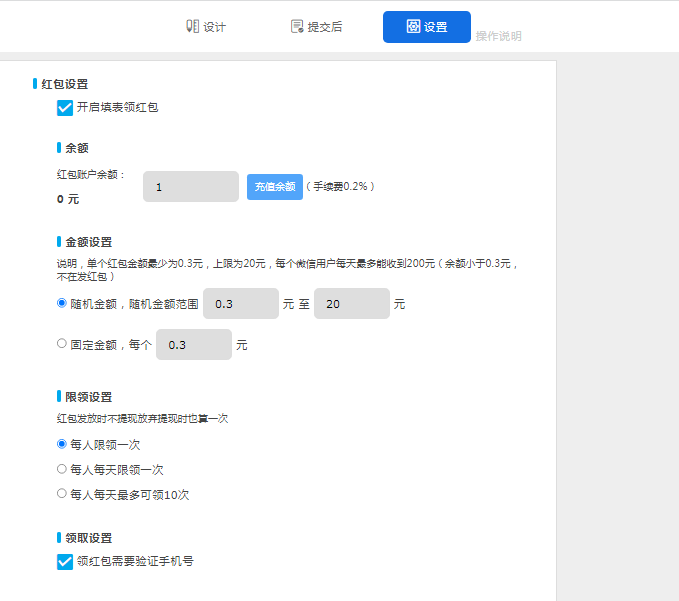Select the 随机金额 radio option
The image size is (679, 601).
62,303
